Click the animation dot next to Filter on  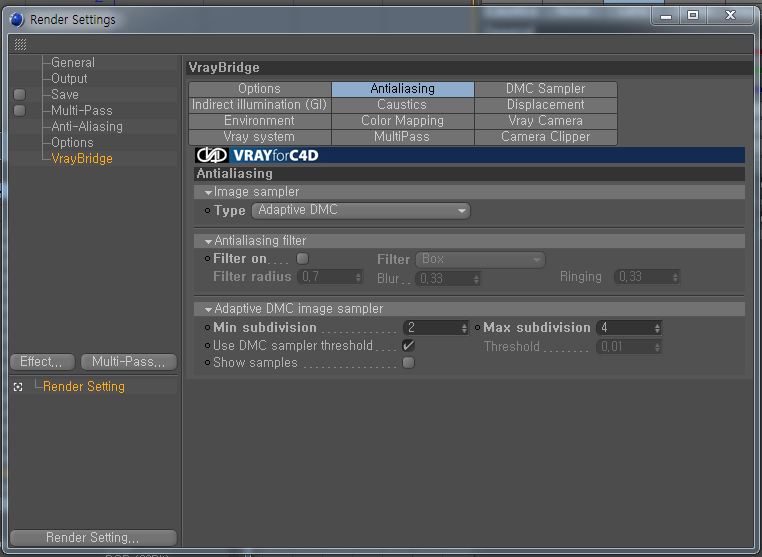pos(208,259)
